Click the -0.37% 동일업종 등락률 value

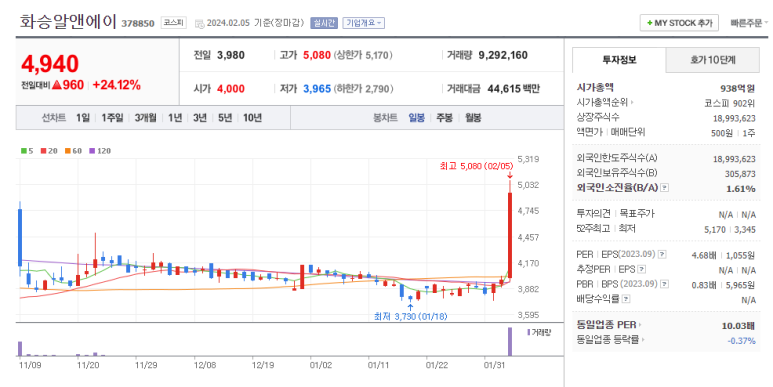coord(741,341)
